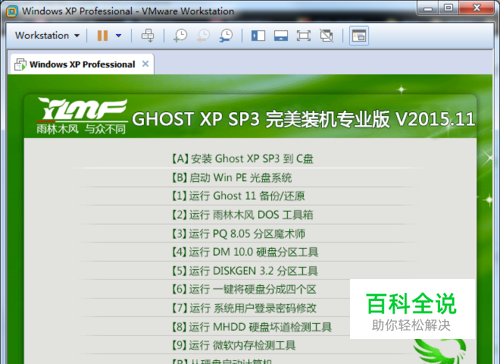Toggle the thumbnail bar icon
Screen dimensions: 500x364
click(281, 35)
